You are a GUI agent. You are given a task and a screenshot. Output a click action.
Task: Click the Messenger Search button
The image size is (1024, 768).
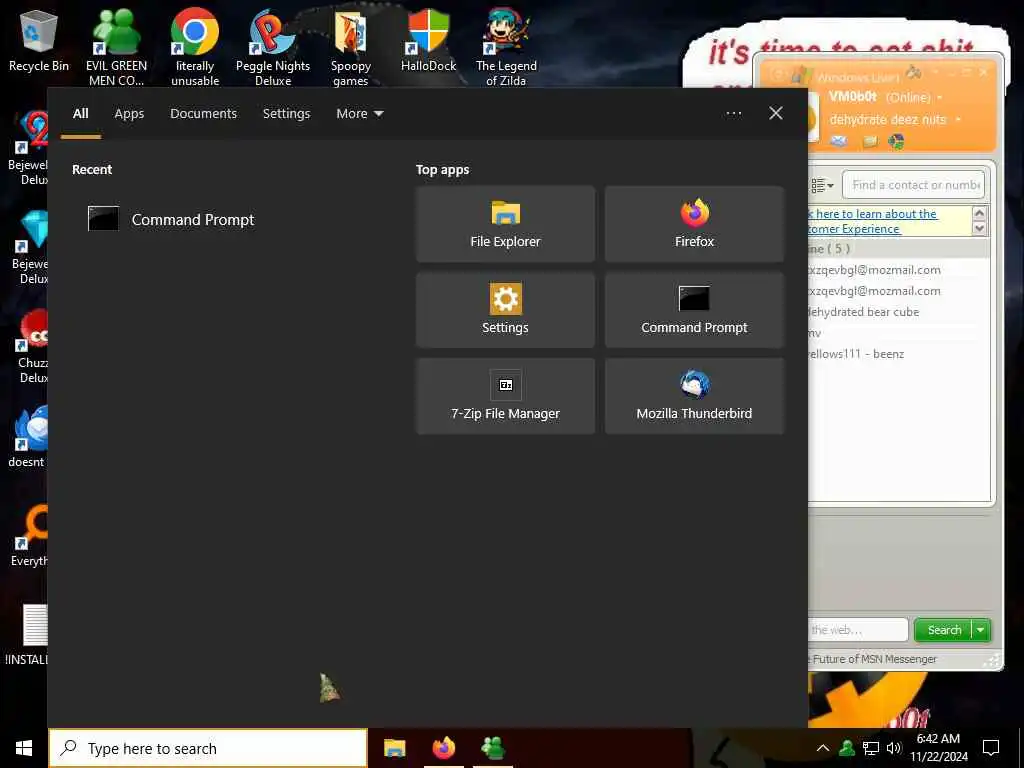coord(944,630)
